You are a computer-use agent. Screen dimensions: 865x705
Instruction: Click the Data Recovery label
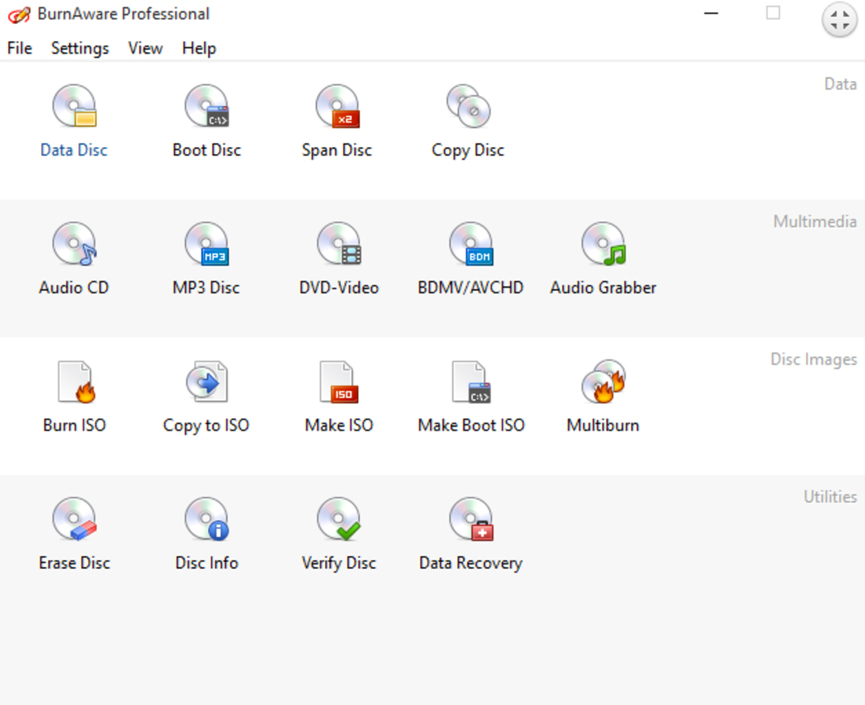pos(470,563)
